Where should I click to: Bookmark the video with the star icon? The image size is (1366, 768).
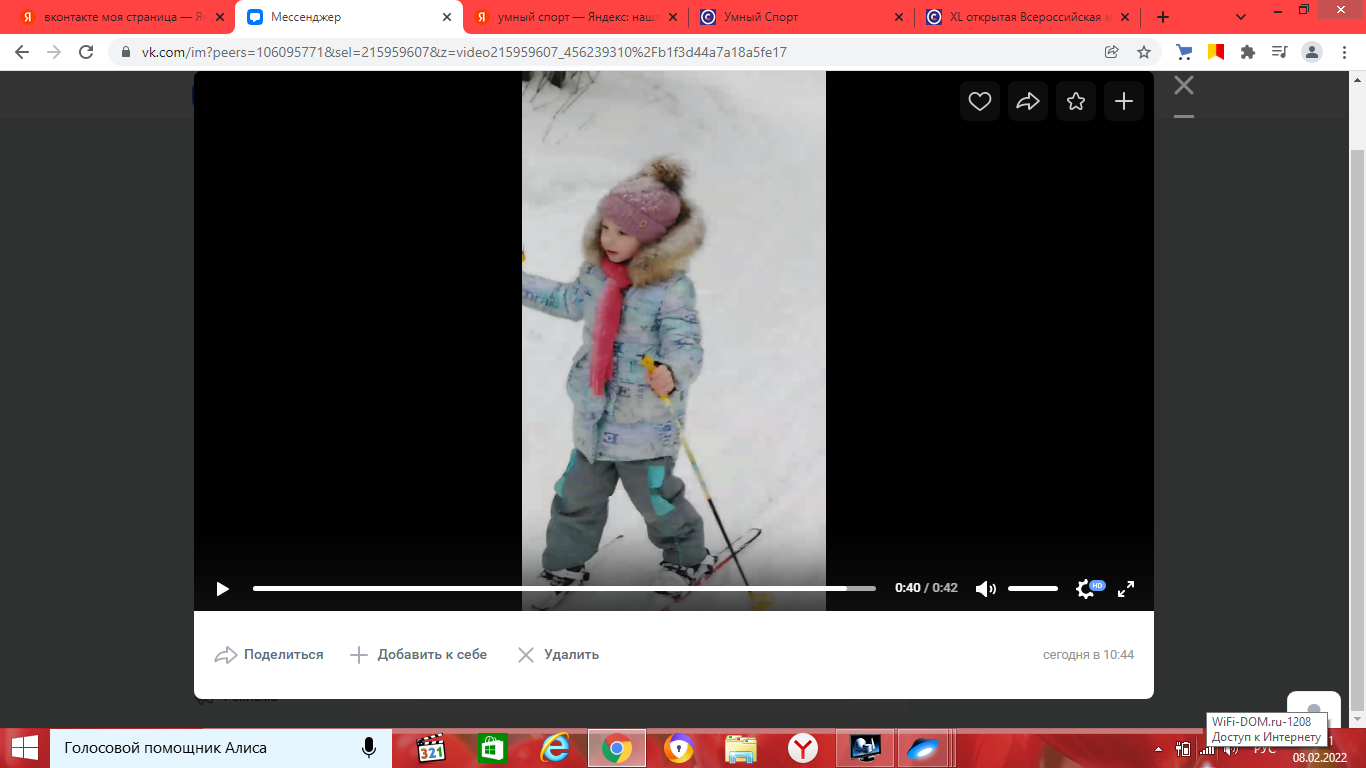click(1076, 101)
